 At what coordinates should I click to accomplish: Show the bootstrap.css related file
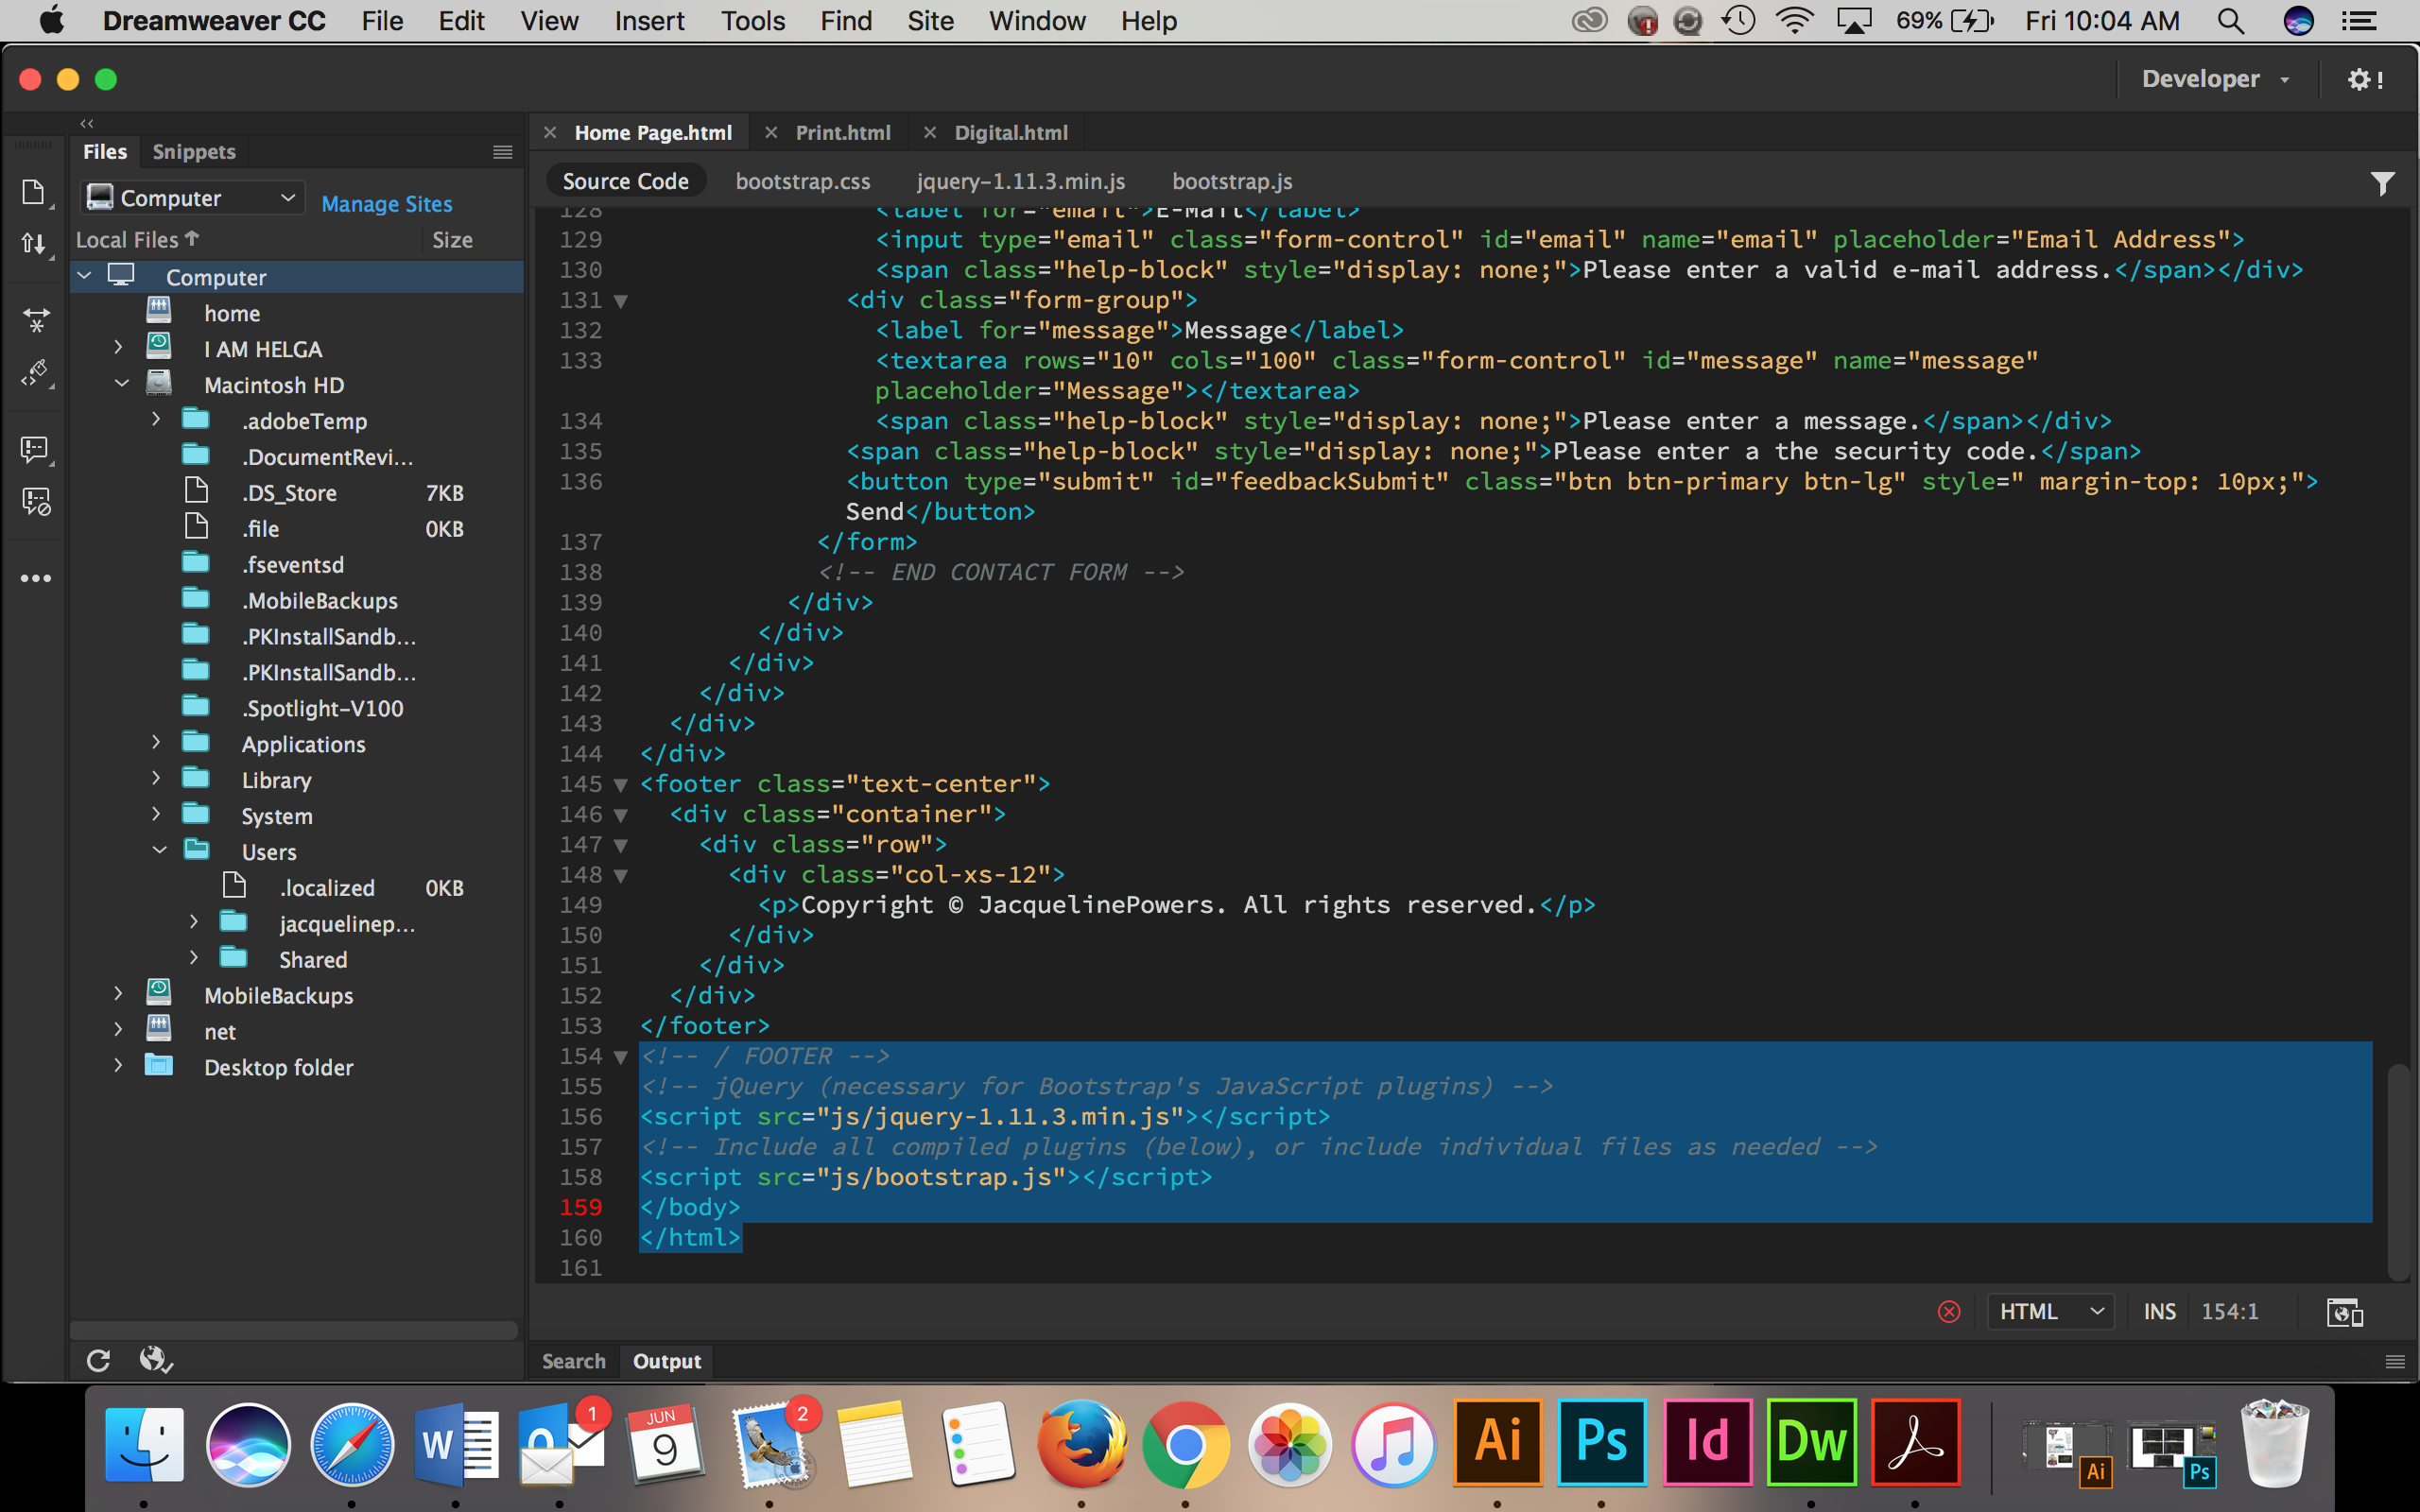803,181
